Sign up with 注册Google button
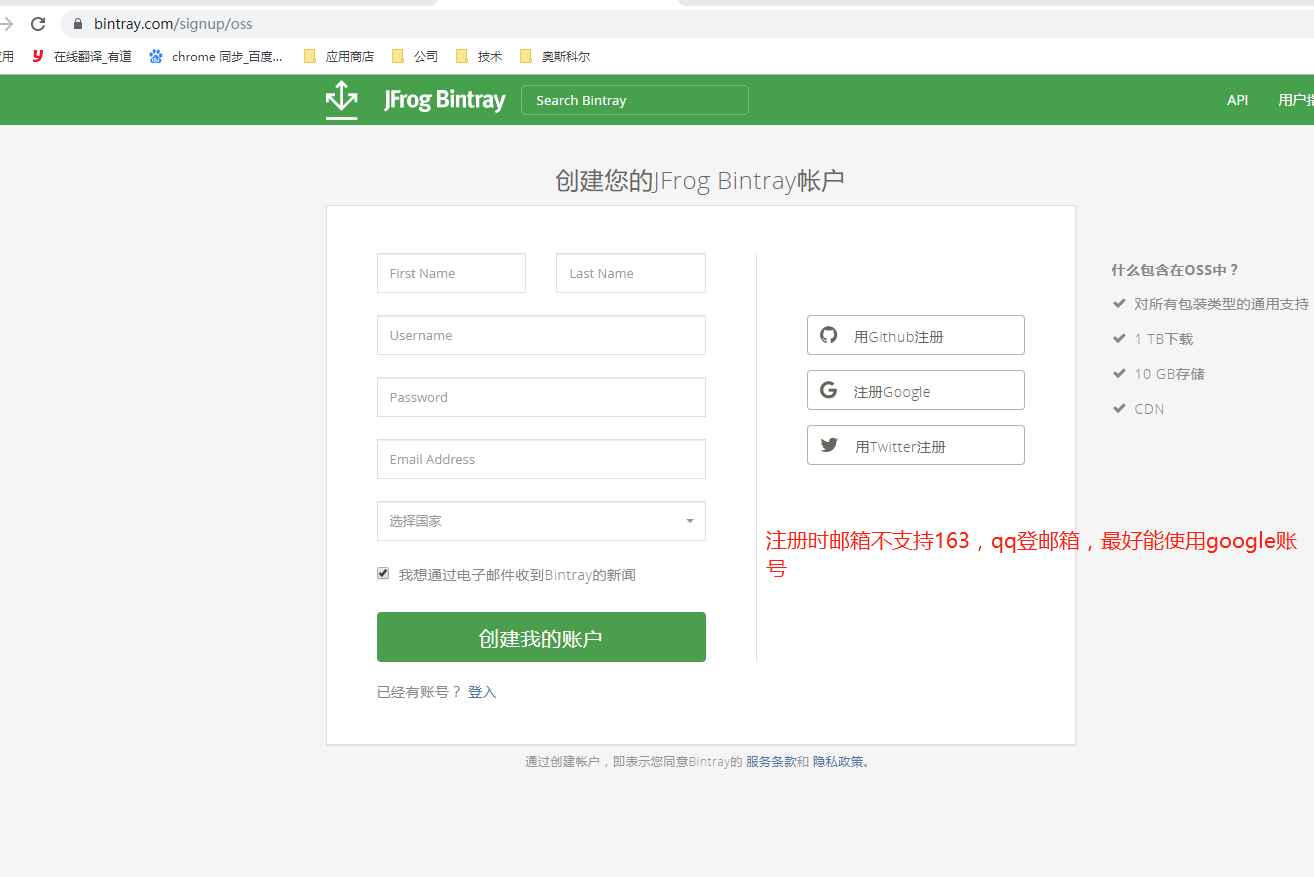Viewport: 1314px width, 877px height. [x=916, y=390]
